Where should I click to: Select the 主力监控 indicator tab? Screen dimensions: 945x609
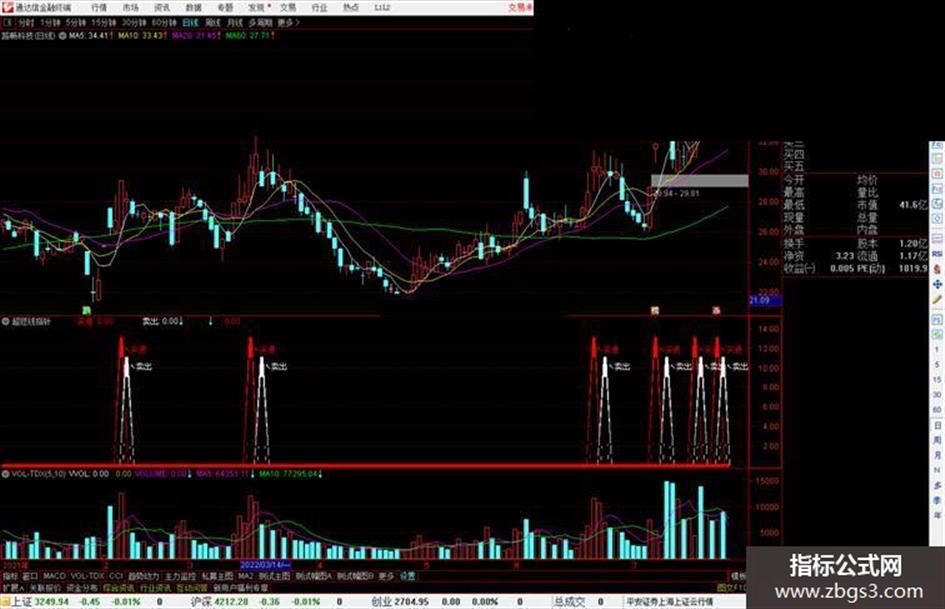180,576
